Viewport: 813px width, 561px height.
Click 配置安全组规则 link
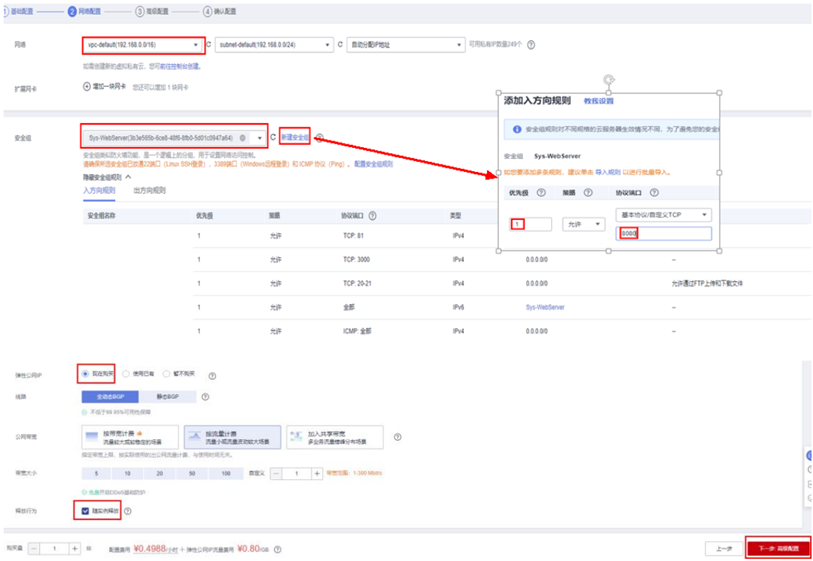373,164
